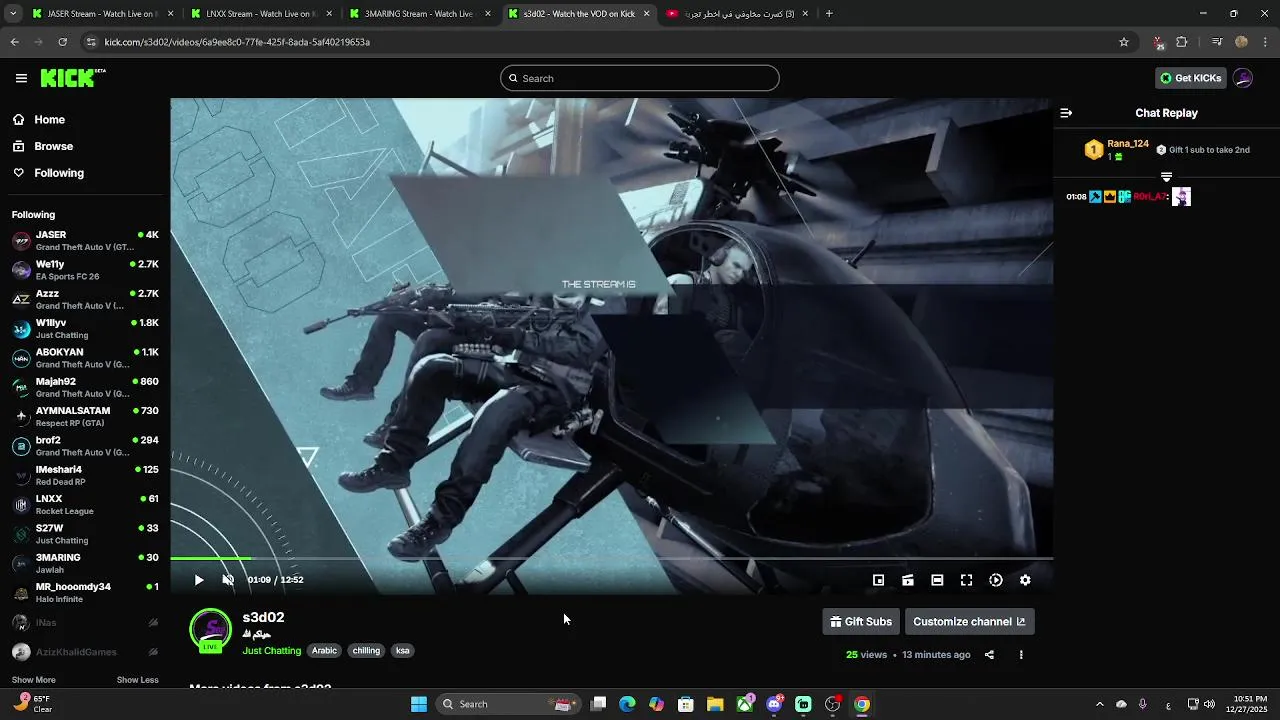
Task: Open the clip creation icon
Action: click(908, 580)
